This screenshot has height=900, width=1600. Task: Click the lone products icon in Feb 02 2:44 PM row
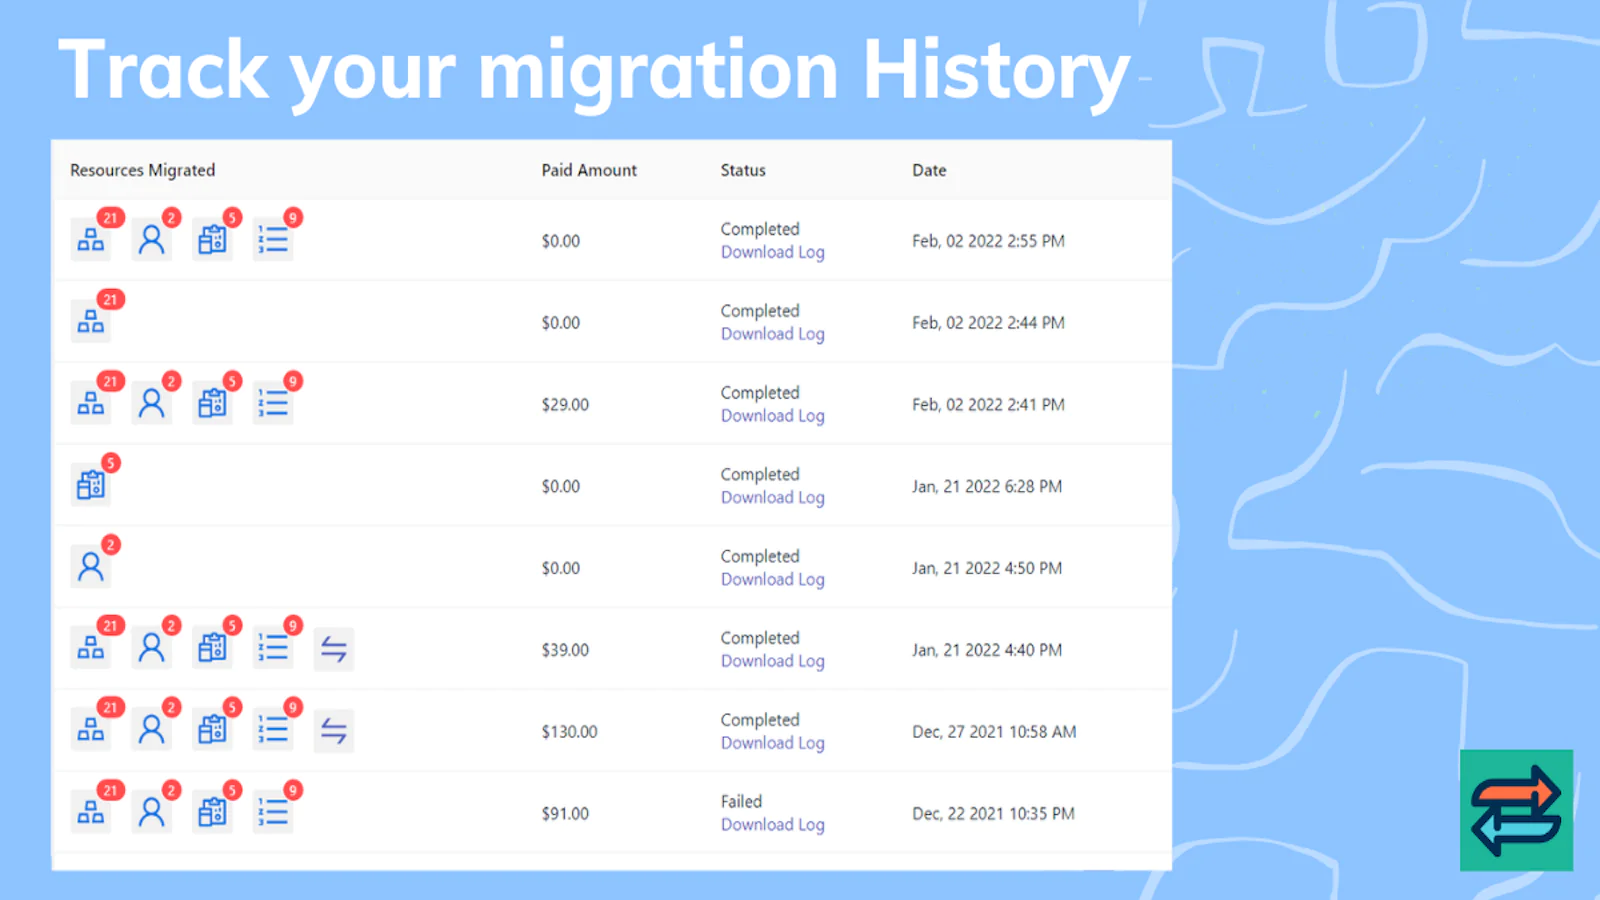(x=91, y=322)
